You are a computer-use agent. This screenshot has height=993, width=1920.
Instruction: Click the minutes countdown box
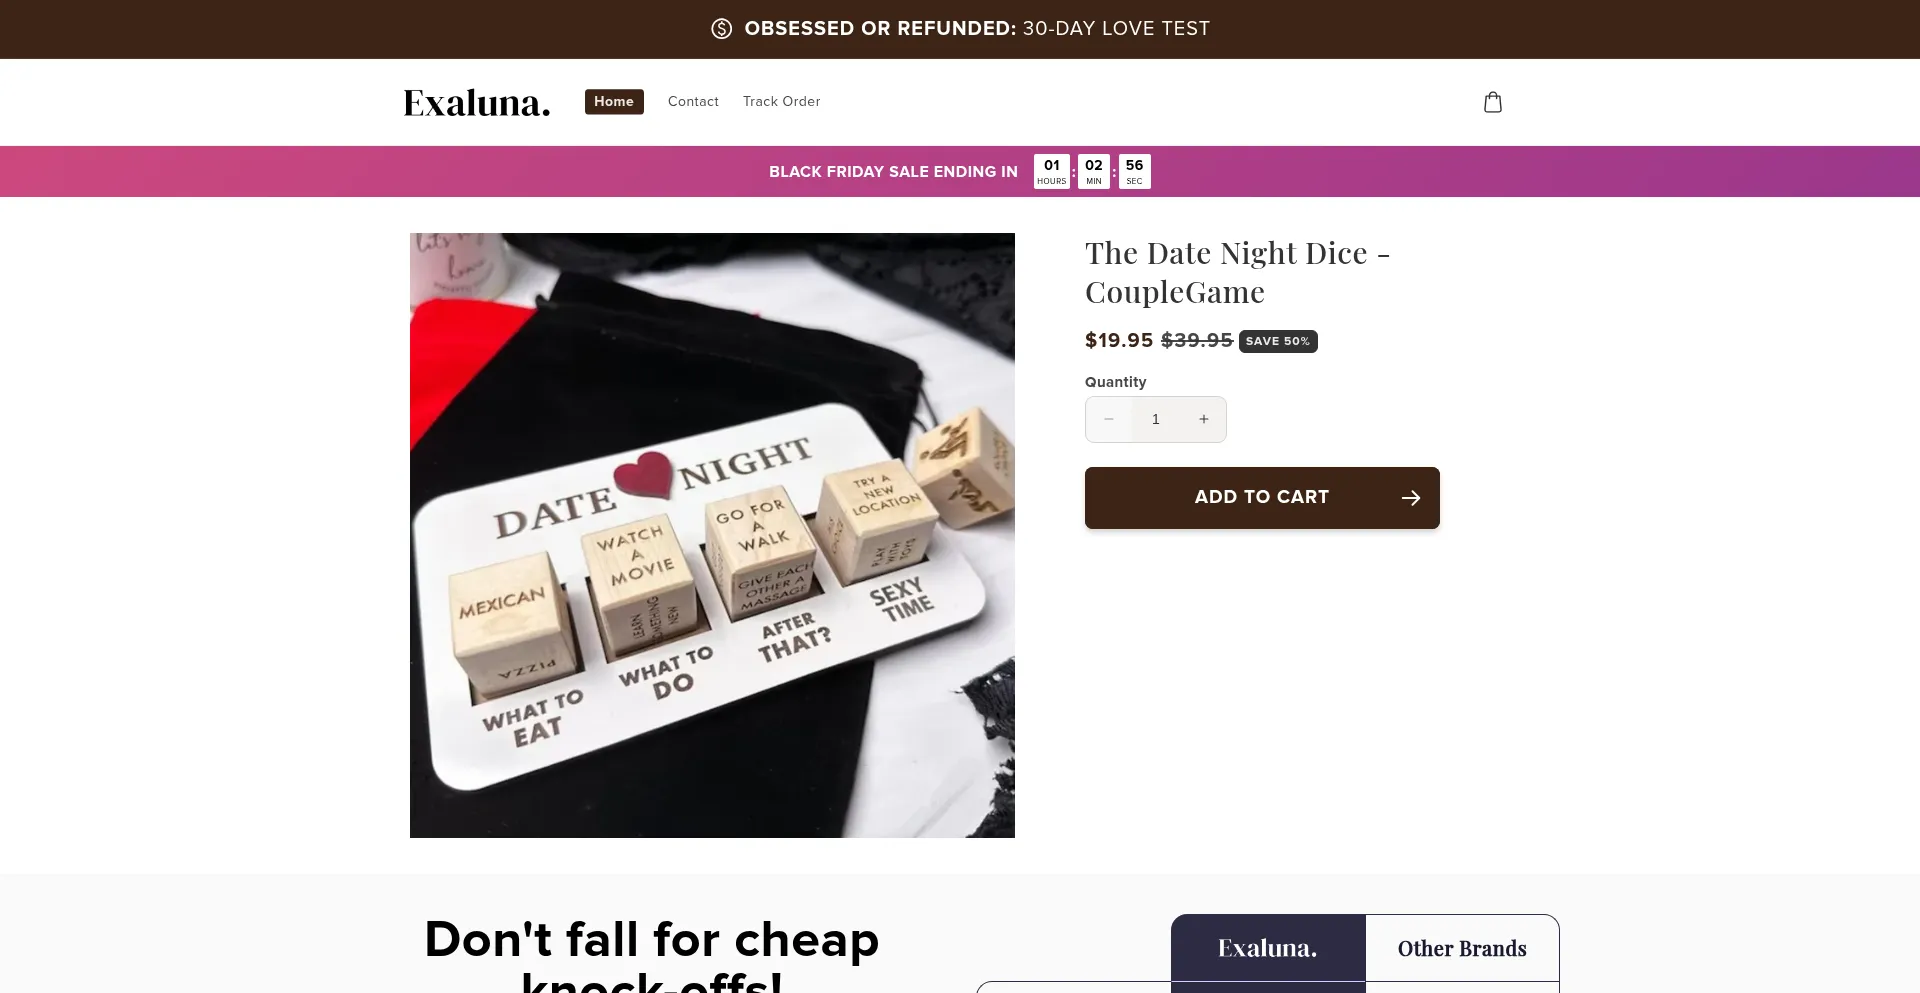pos(1094,171)
